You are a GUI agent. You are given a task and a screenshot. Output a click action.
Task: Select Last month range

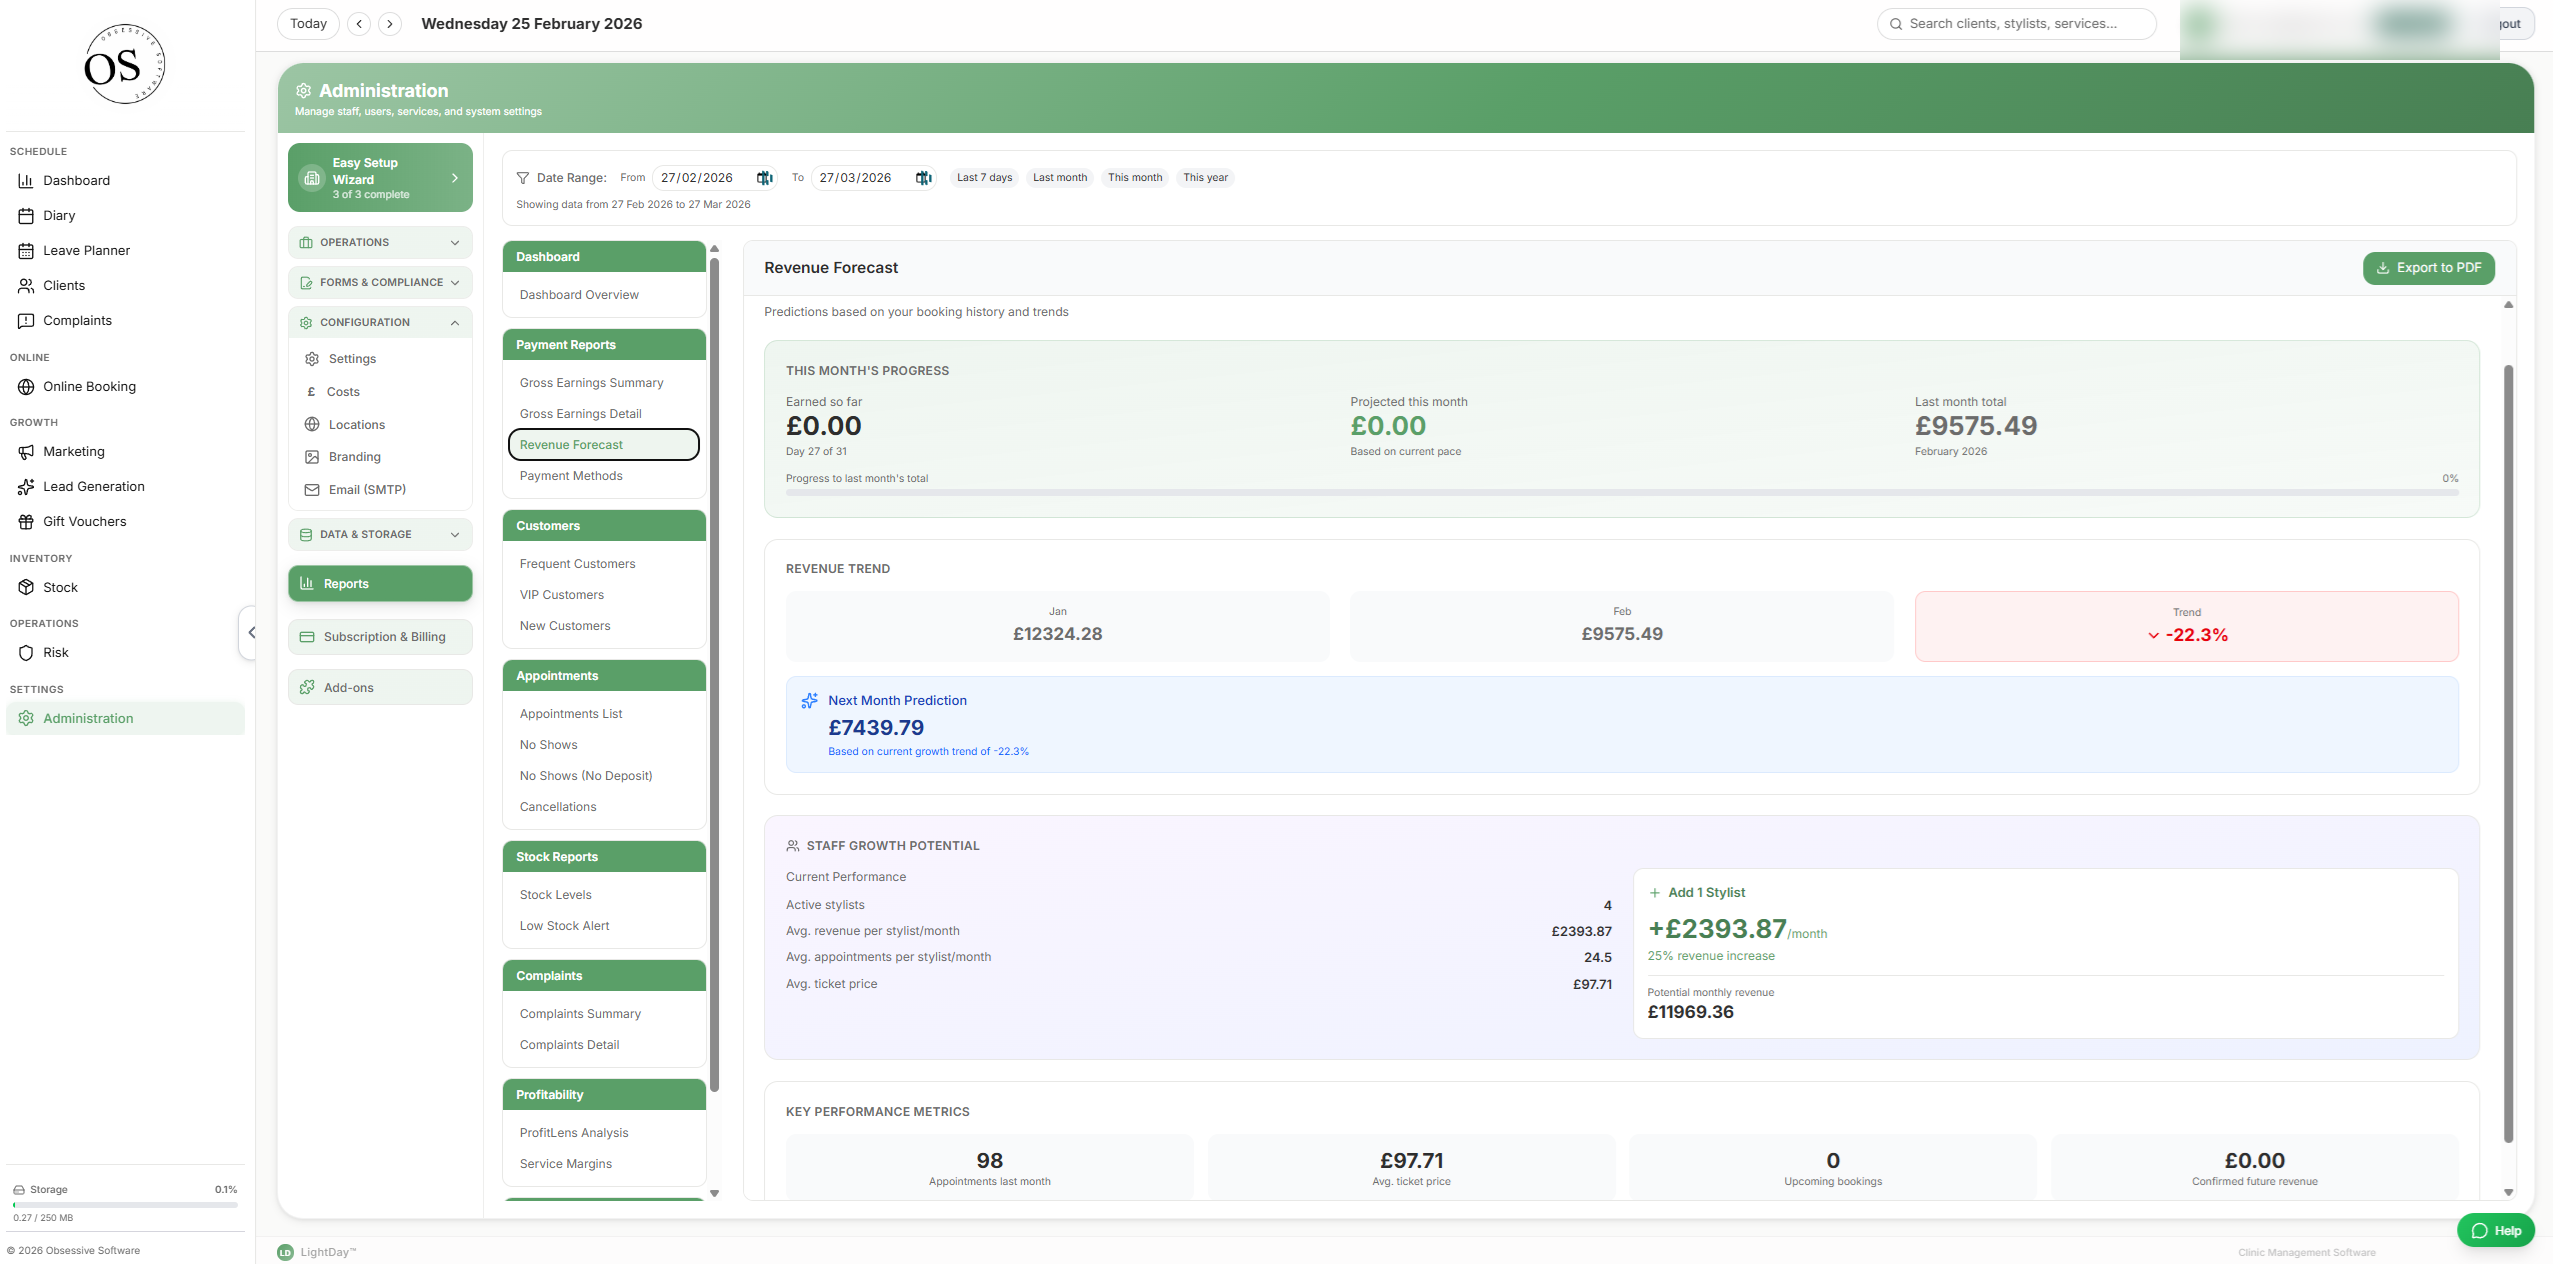(1059, 178)
